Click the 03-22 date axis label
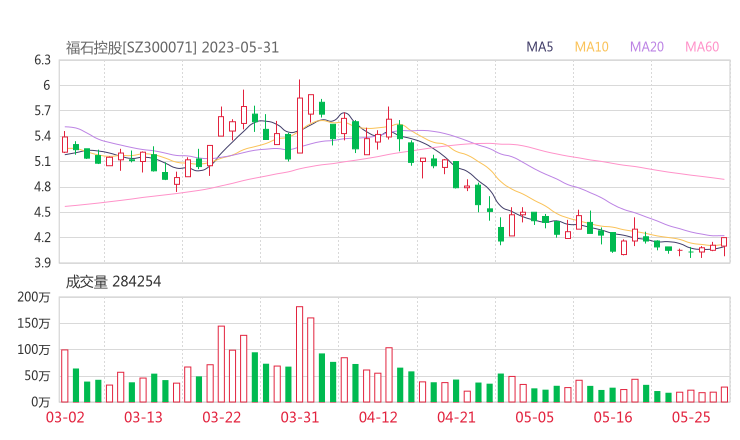740x440 pixels. (x=221, y=417)
